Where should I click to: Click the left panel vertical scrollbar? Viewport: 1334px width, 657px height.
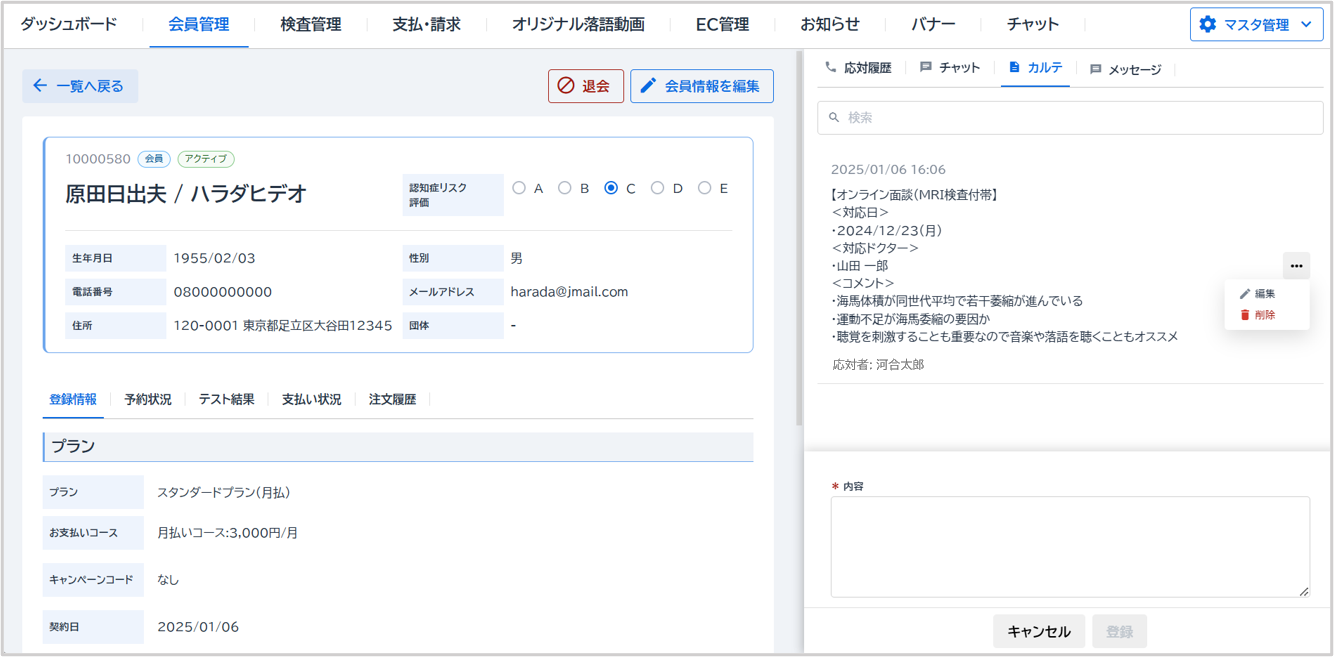click(798, 240)
